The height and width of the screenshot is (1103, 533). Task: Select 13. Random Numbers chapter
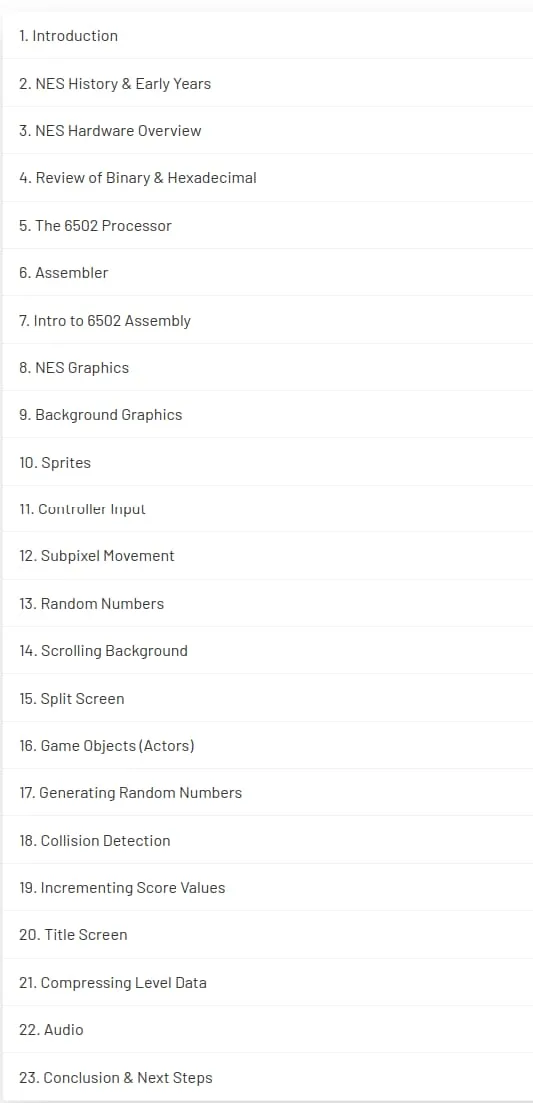(267, 604)
